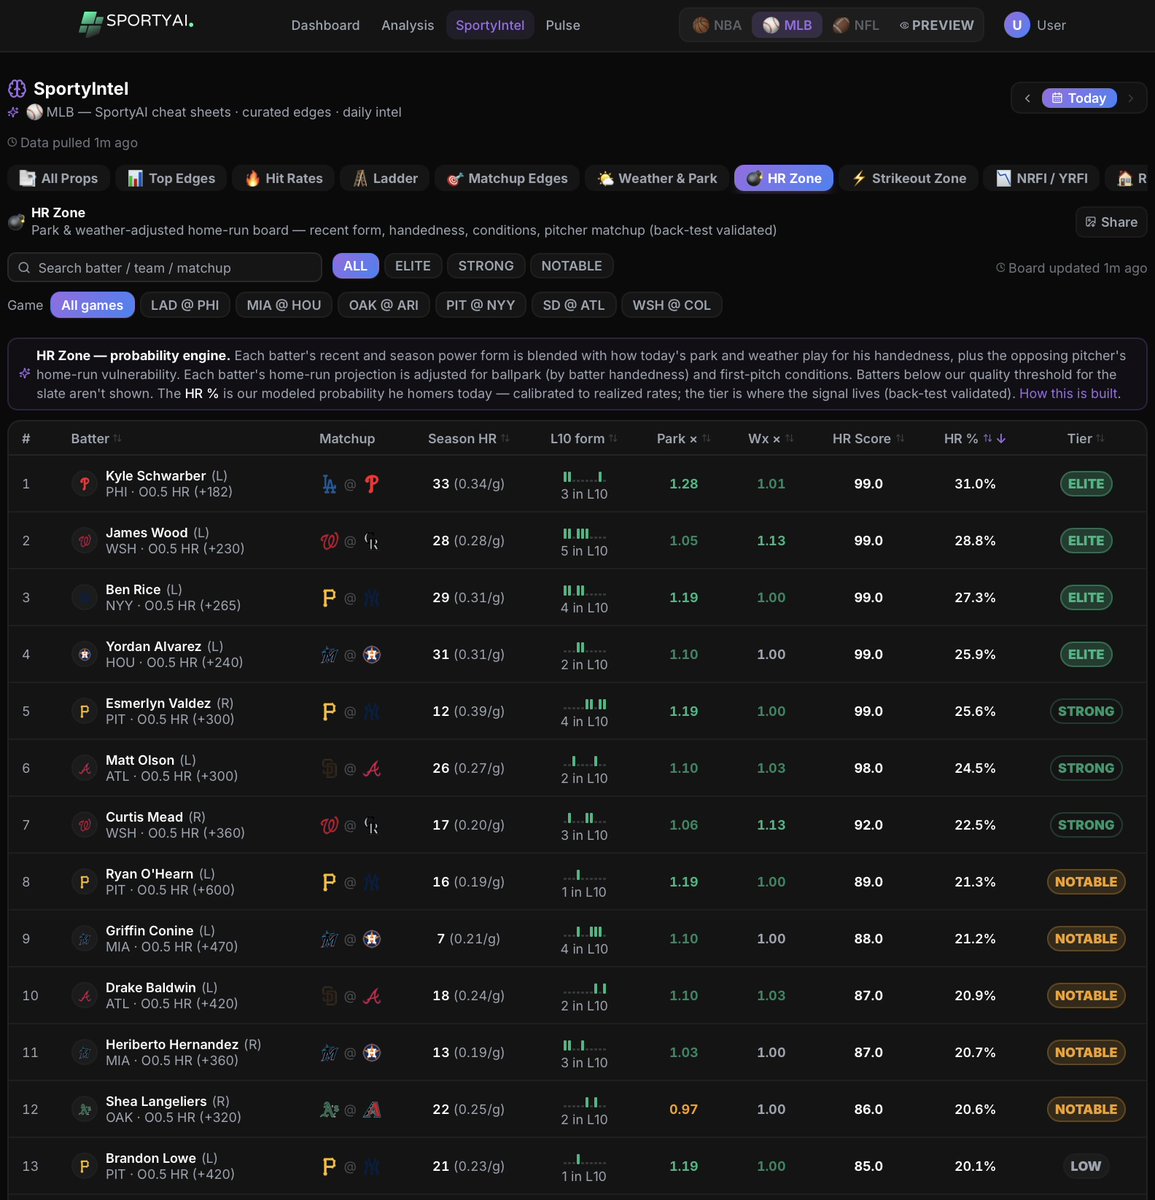Switch league to NFL
This screenshot has height=1200, width=1155.
[856, 25]
